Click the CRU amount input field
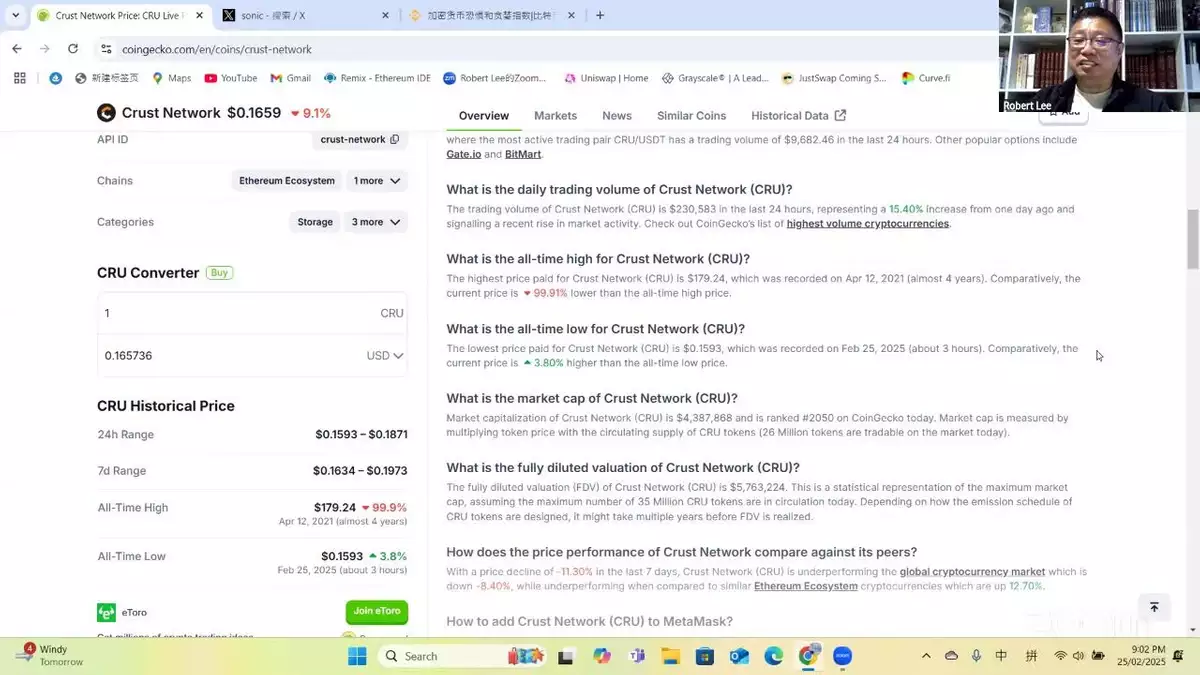Image resolution: width=1200 pixels, height=675 pixels. point(252,314)
